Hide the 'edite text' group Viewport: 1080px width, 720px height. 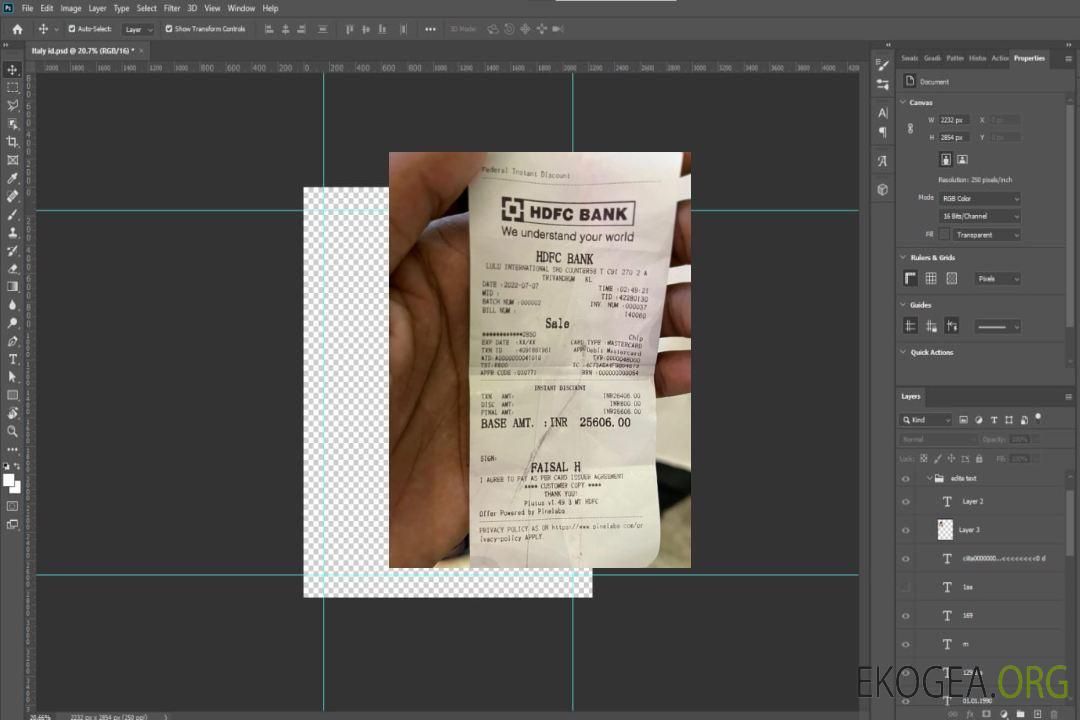tap(906, 479)
